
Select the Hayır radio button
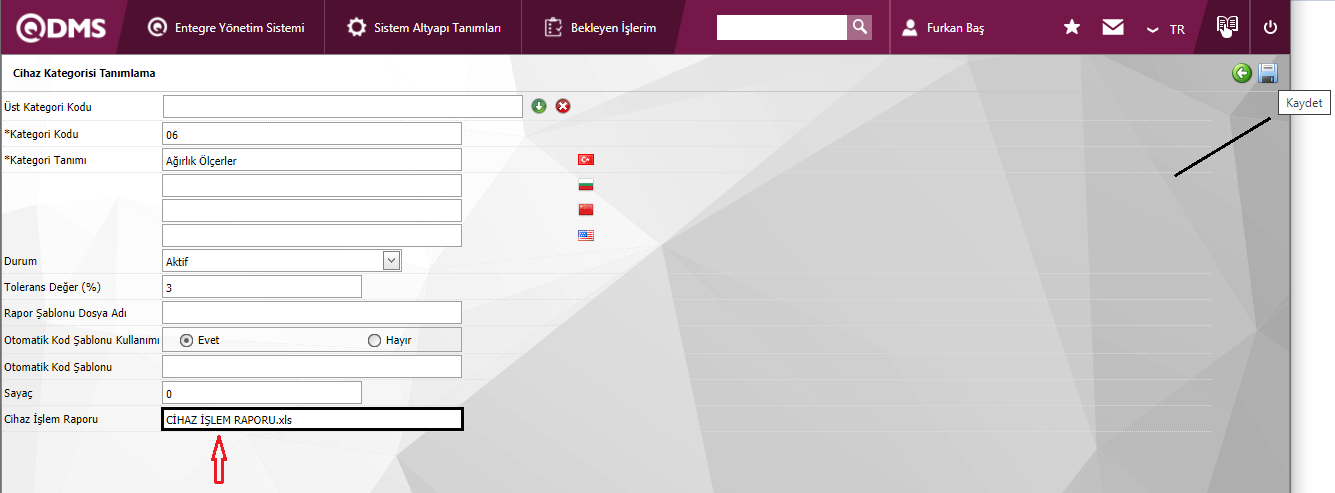point(375,340)
